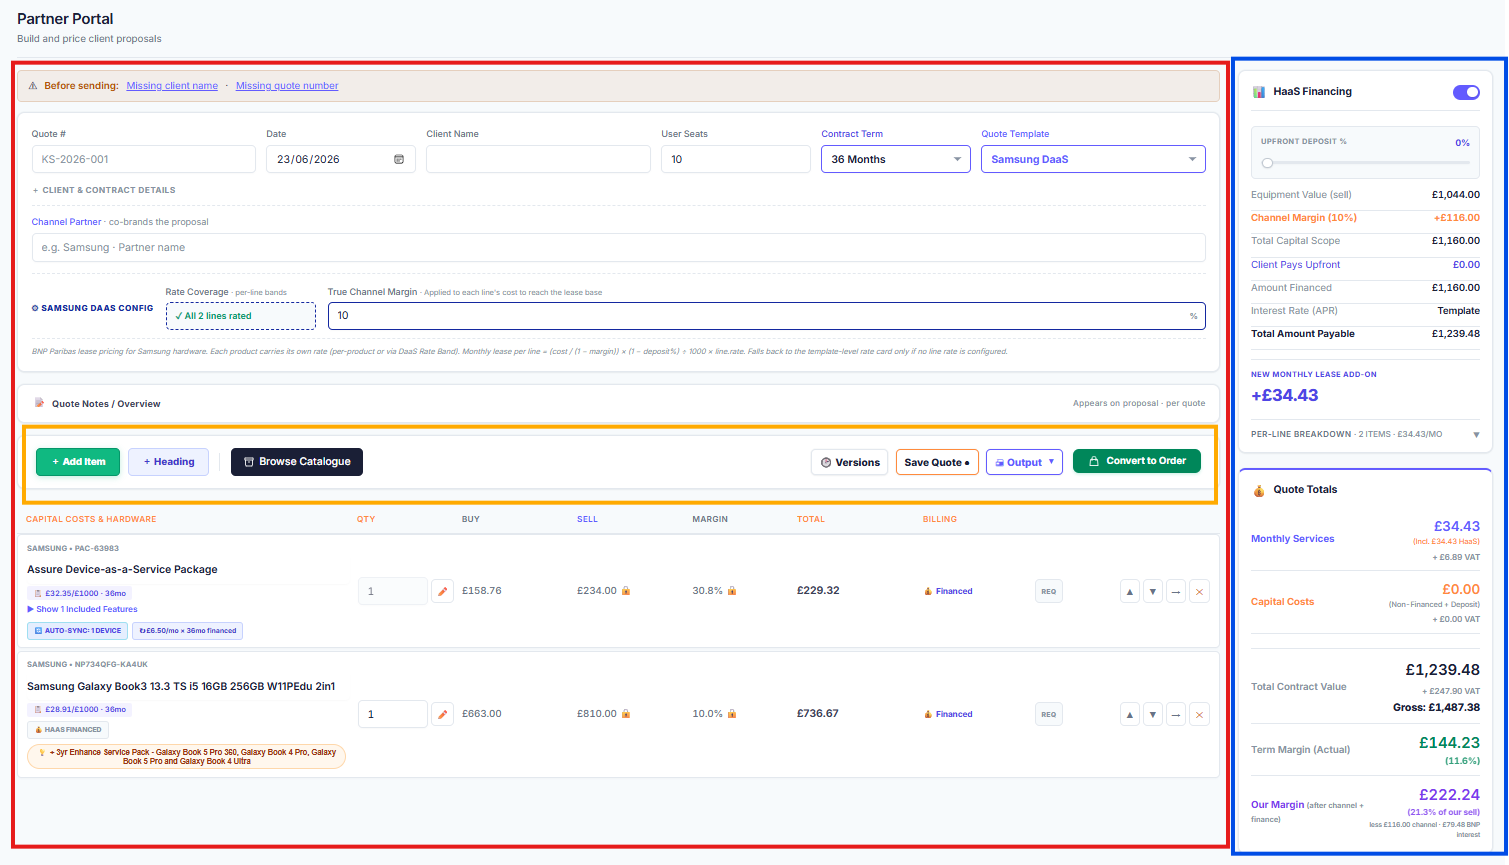Viewport: 1509px width, 865px height.
Task: Click the Client Name input field
Action: (x=538, y=159)
